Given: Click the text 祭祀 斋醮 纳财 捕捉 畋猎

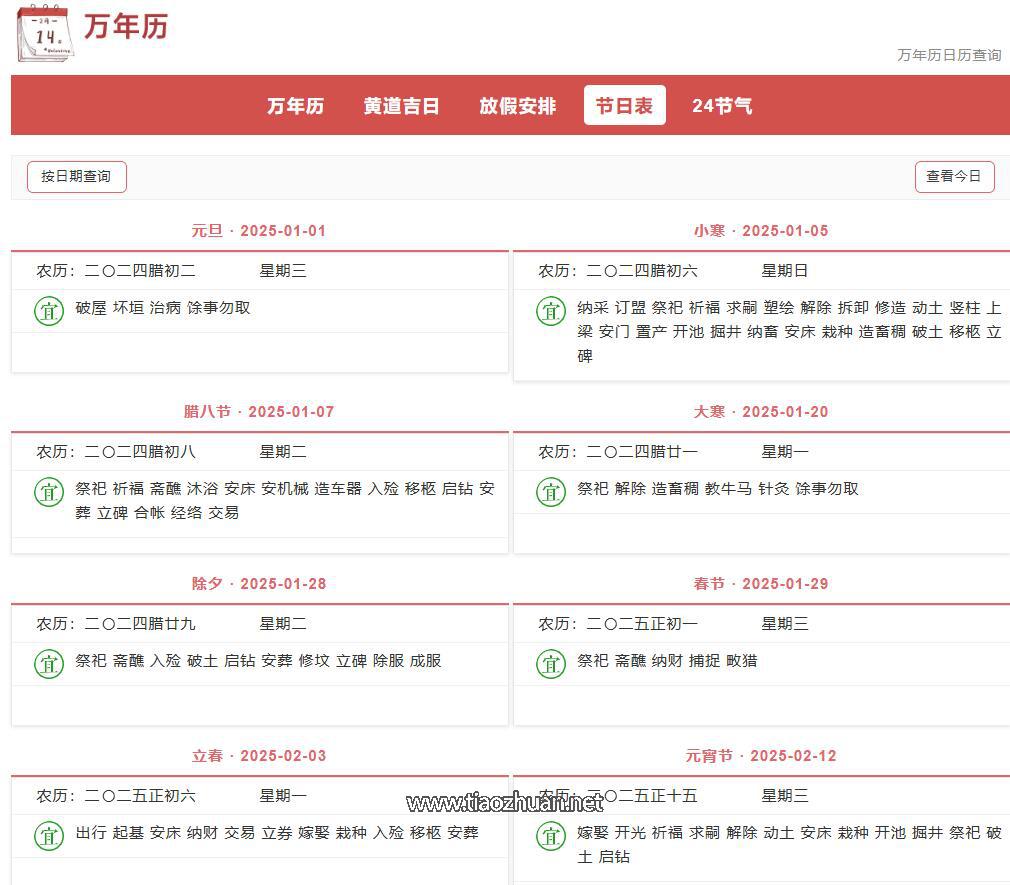Looking at the screenshot, I should tap(667, 661).
